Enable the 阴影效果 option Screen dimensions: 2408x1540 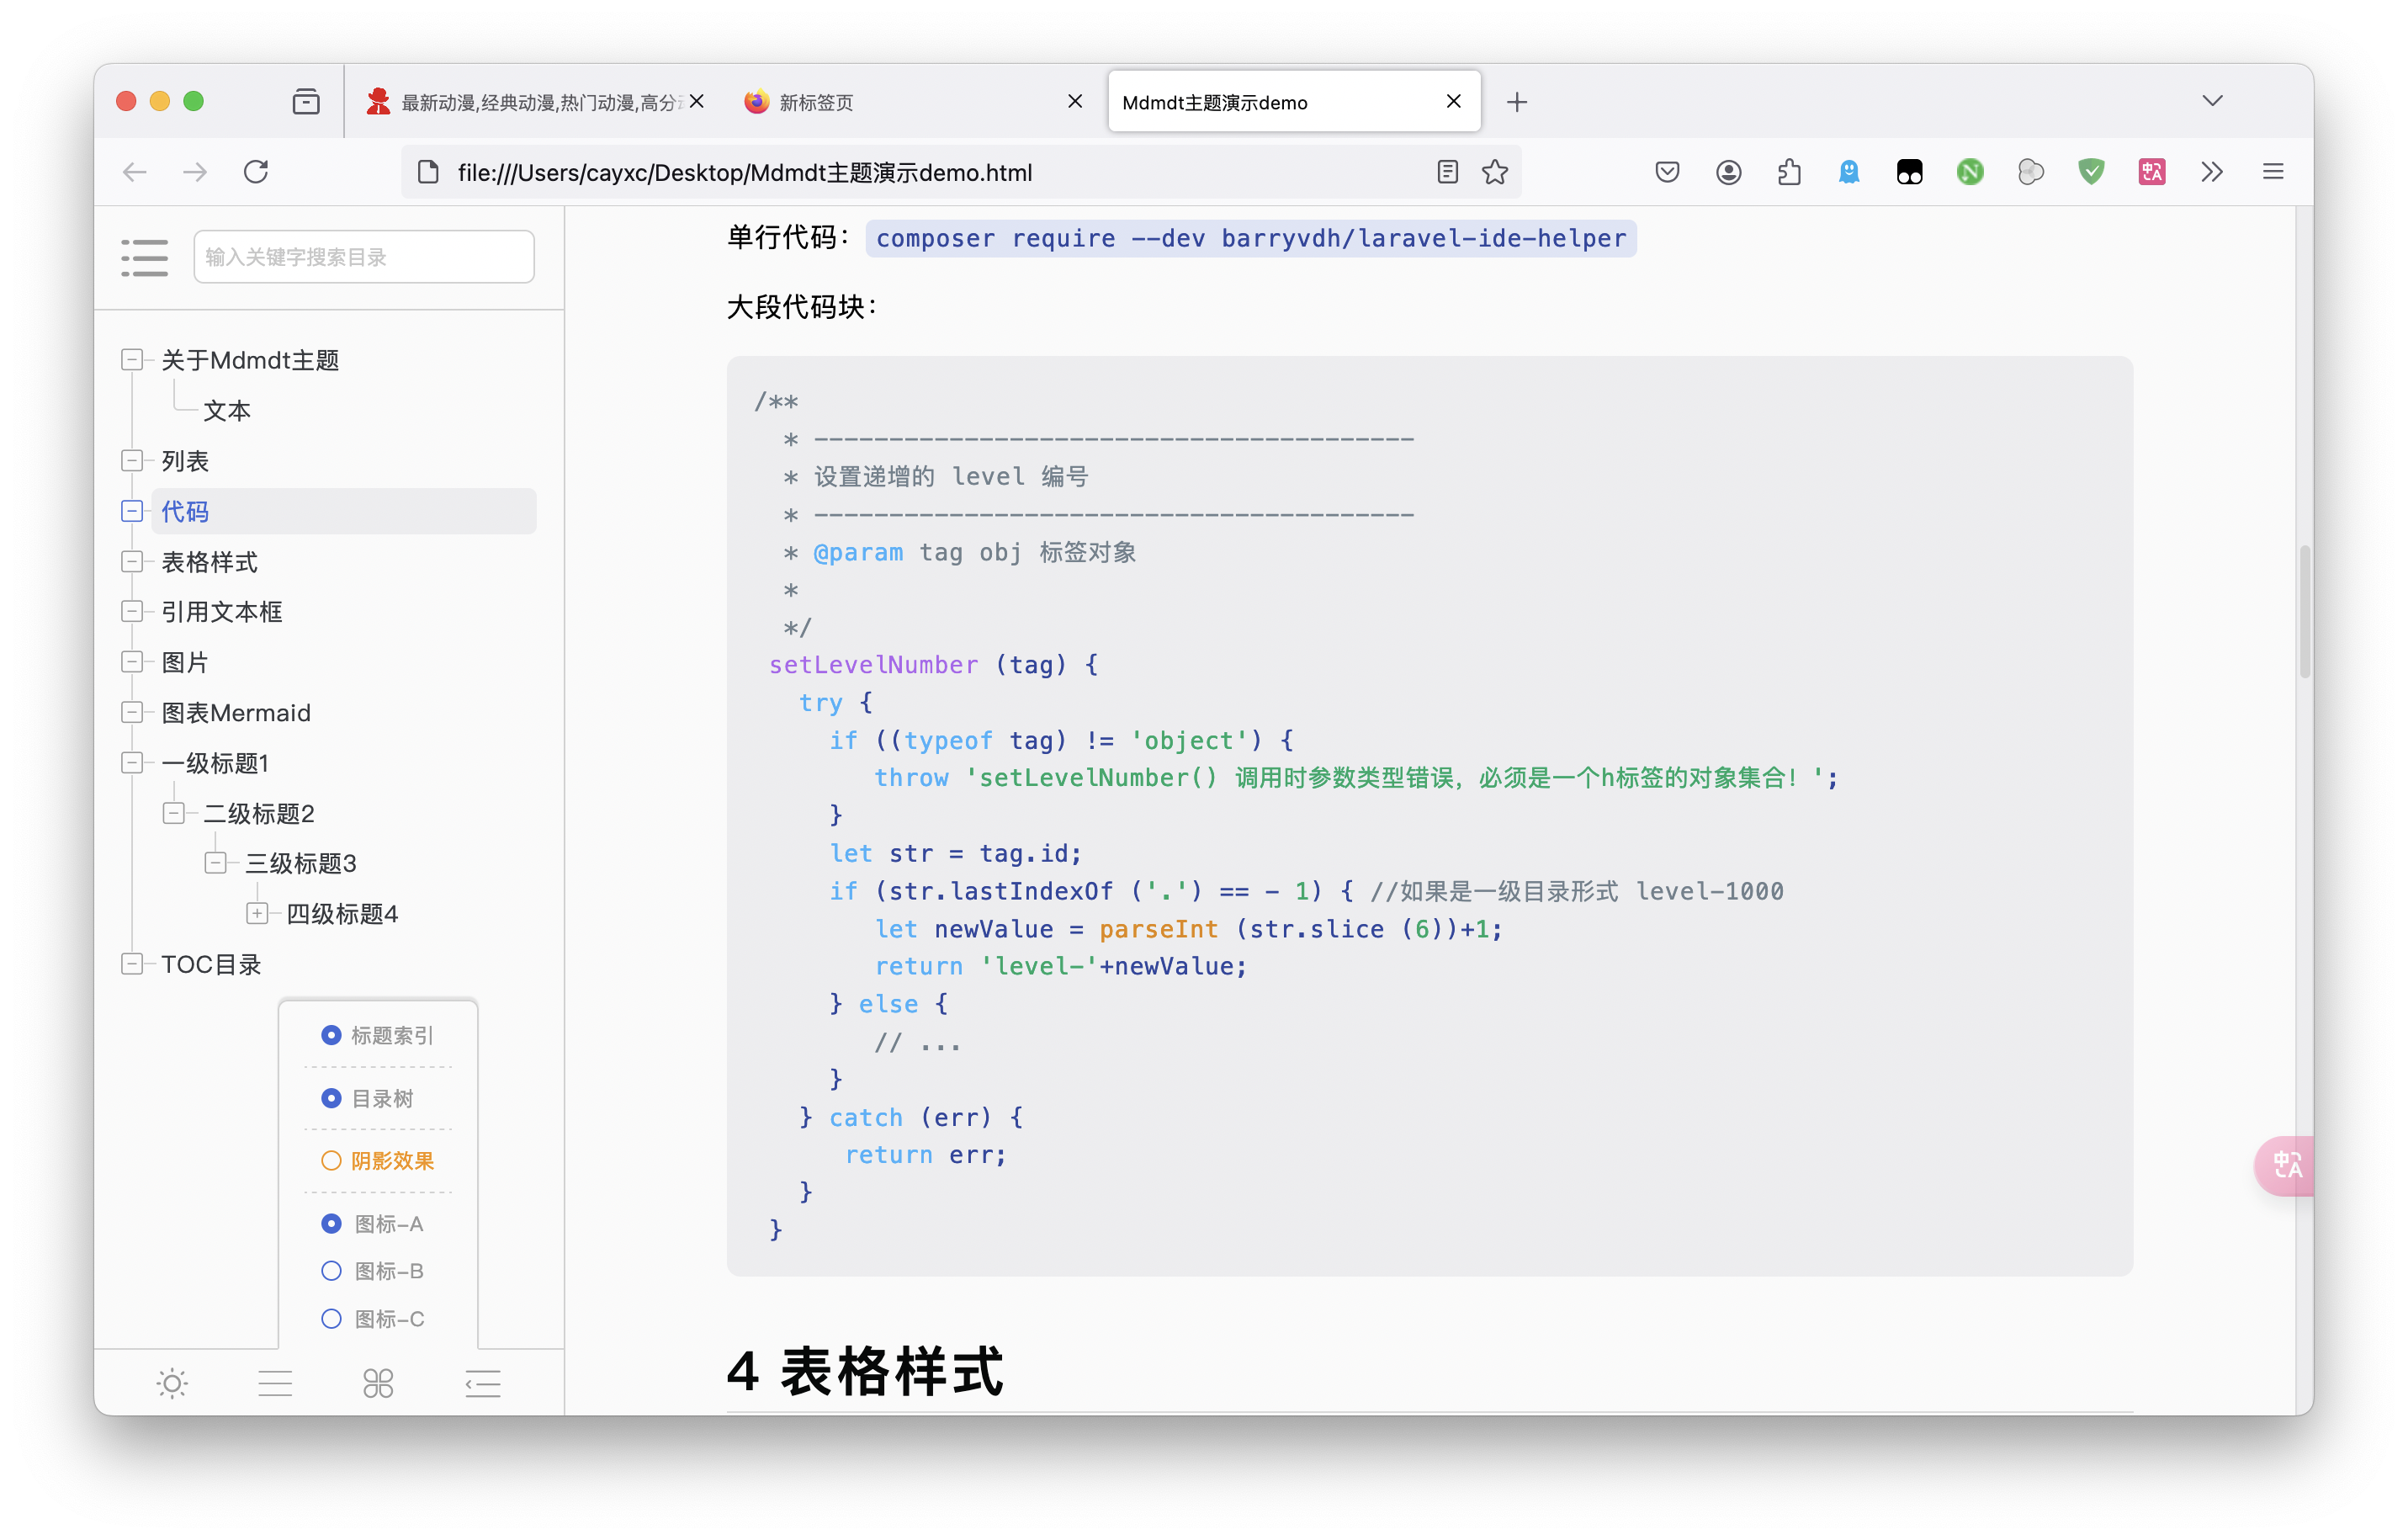pos(331,1161)
